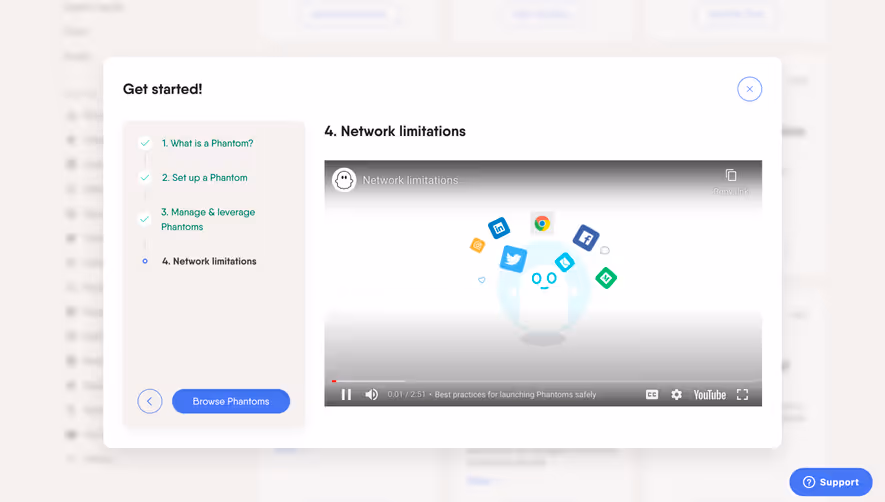The image size is (885, 502).
Task: Copy the video link
Action: (x=731, y=181)
